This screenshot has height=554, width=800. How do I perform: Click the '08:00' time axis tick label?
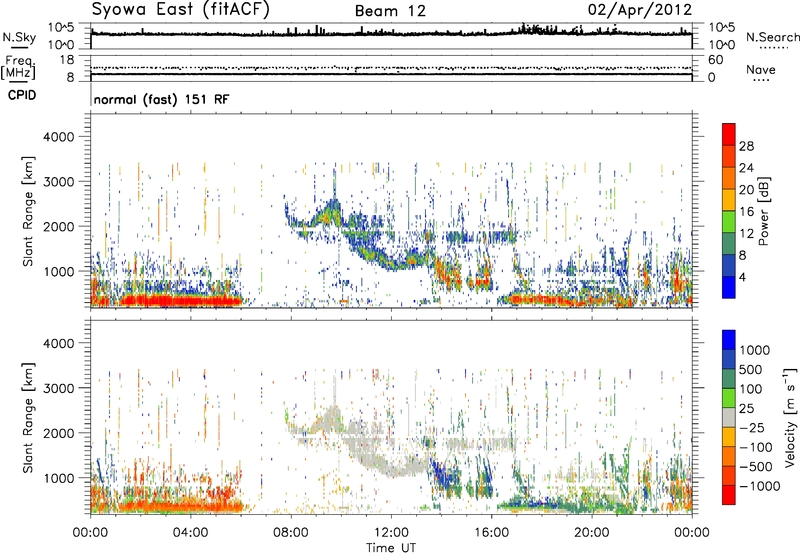tap(291, 533)
